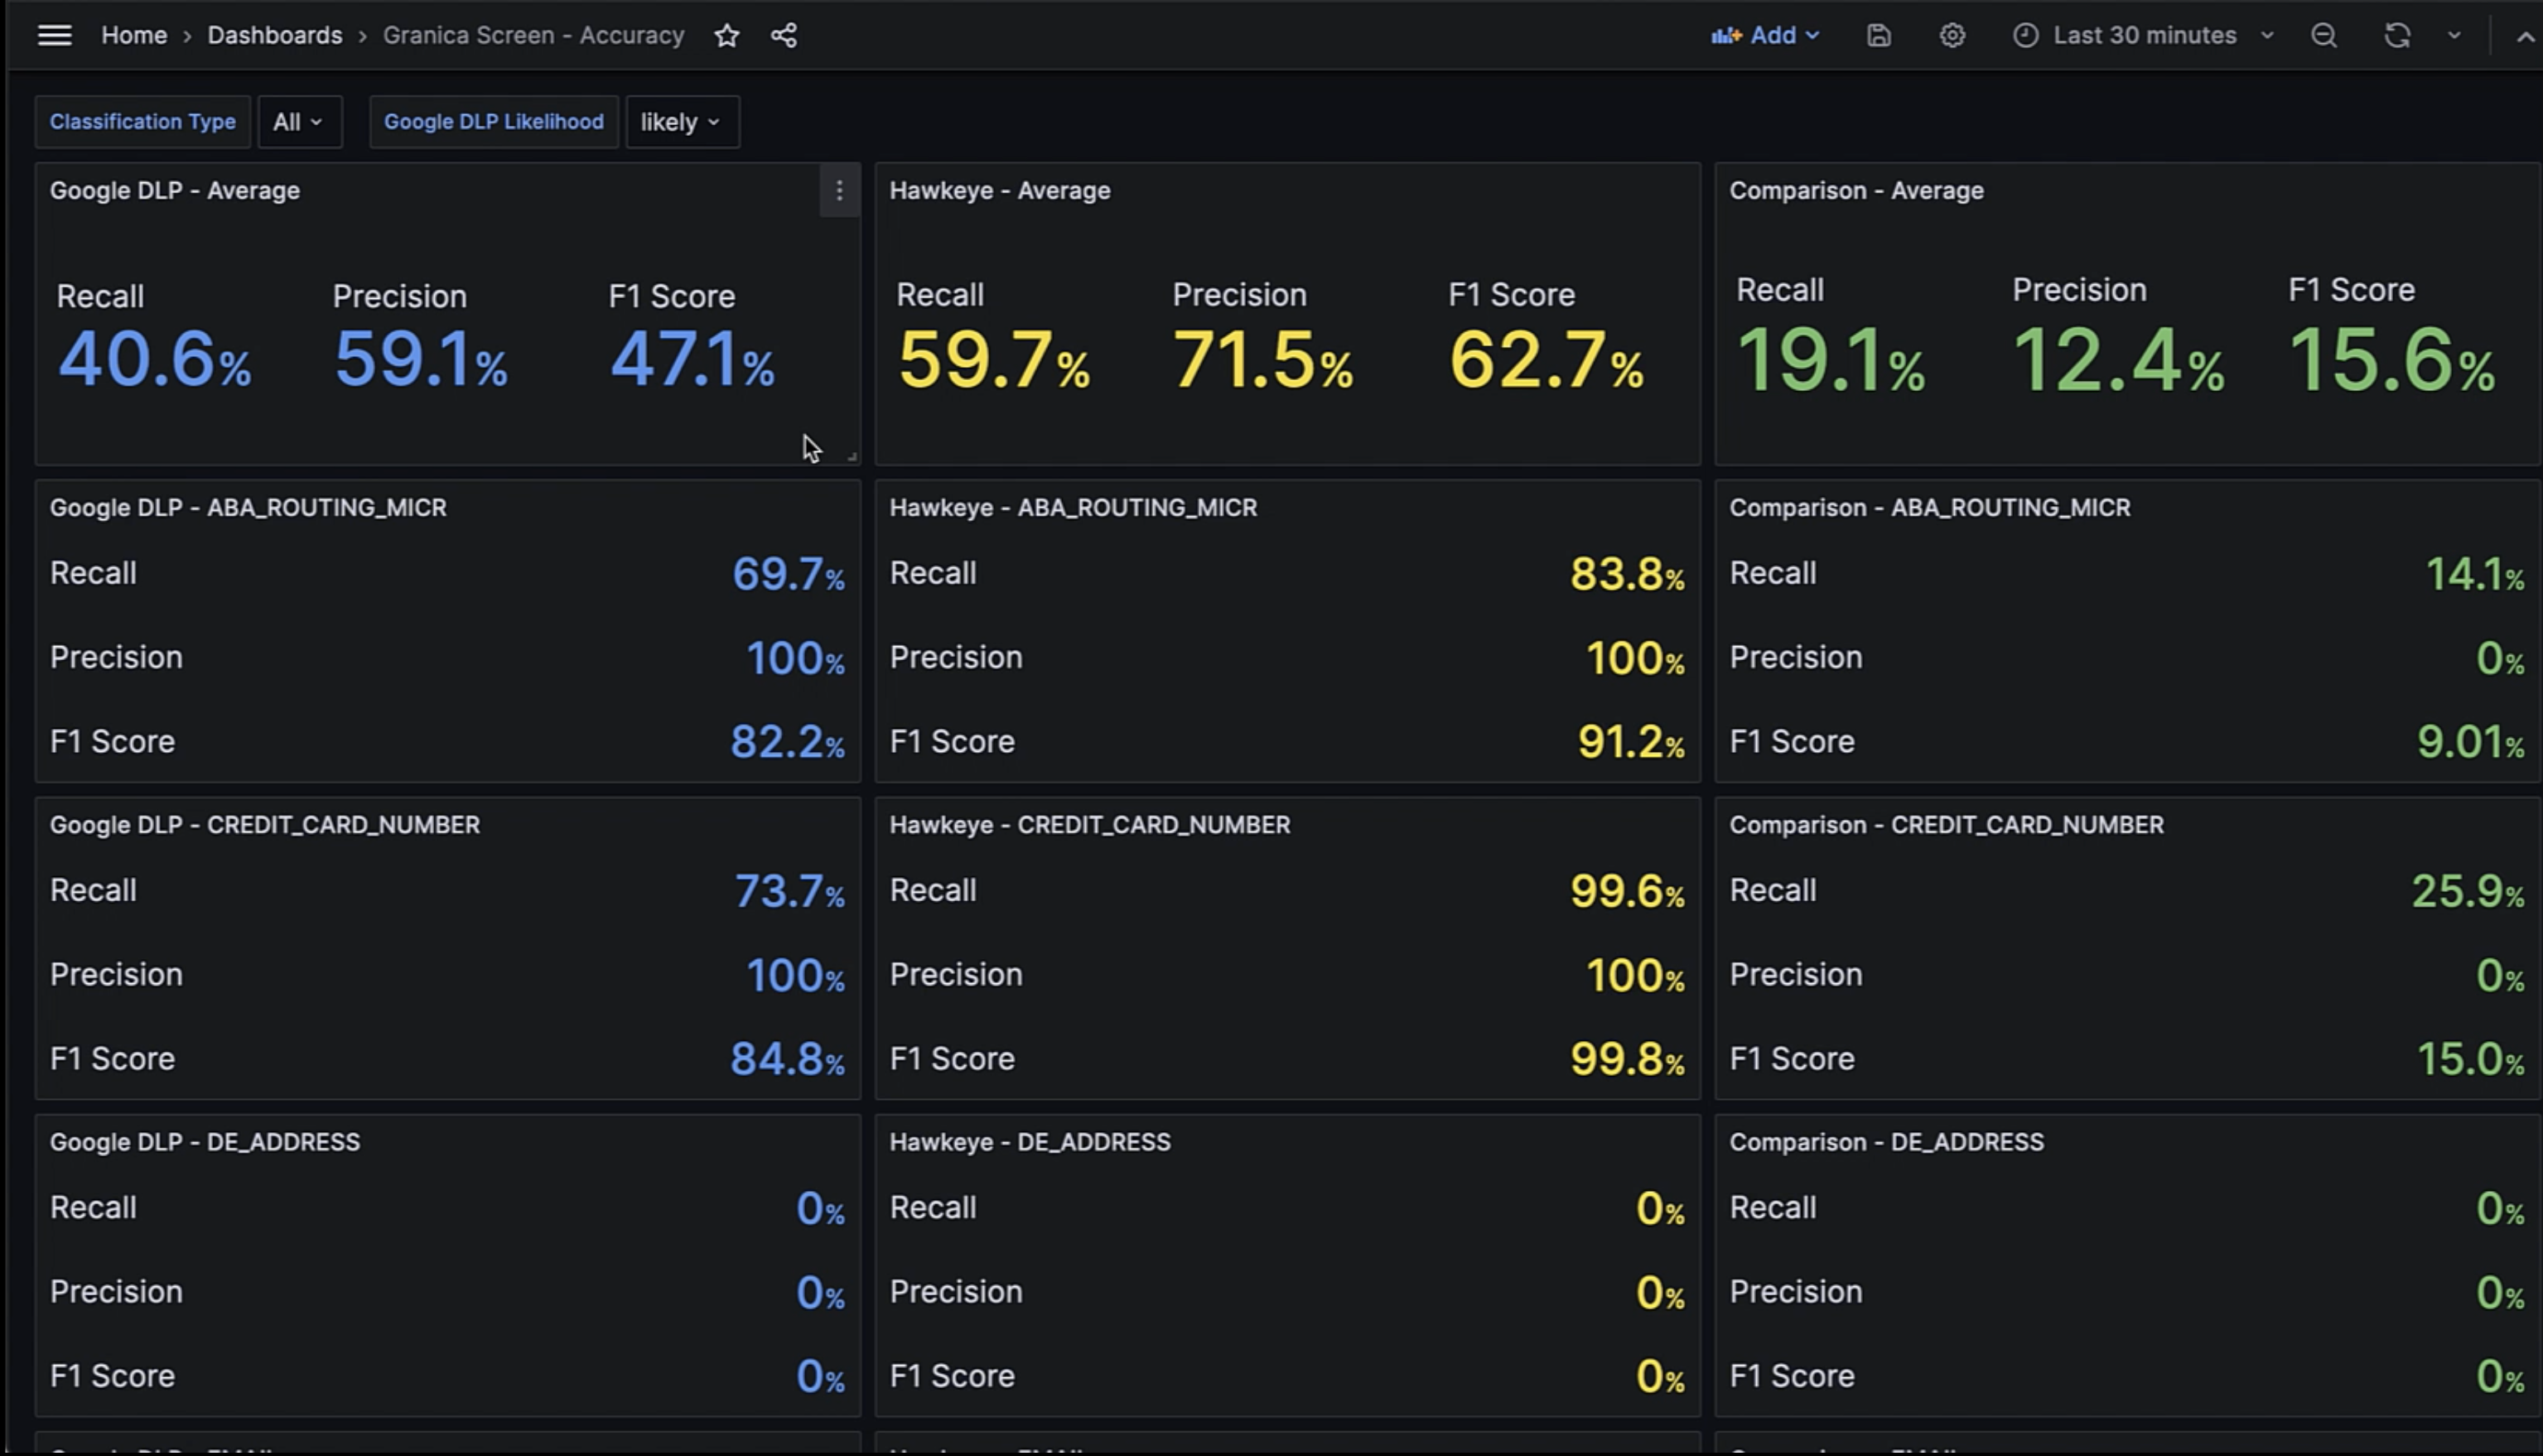2543x1456 pixels.
Task: Click Google DLP ABA_ROUTING_MICR recall 69.7%
Action: point(789,574)
